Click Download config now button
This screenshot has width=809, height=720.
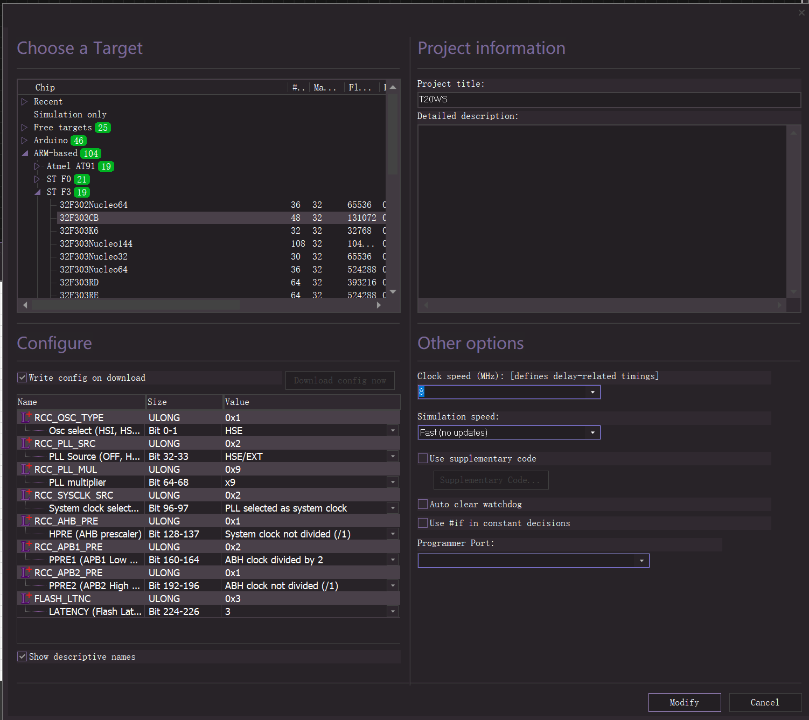tap(339, 380)
